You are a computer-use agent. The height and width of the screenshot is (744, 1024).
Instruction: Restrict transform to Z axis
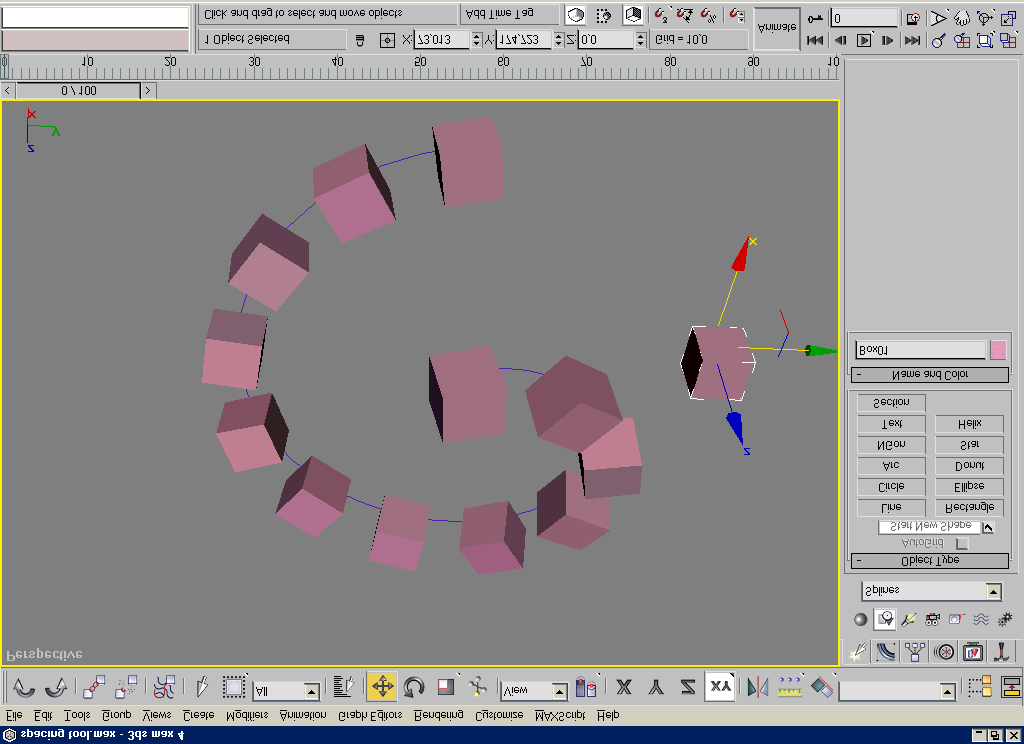click(x=688, y=687)
